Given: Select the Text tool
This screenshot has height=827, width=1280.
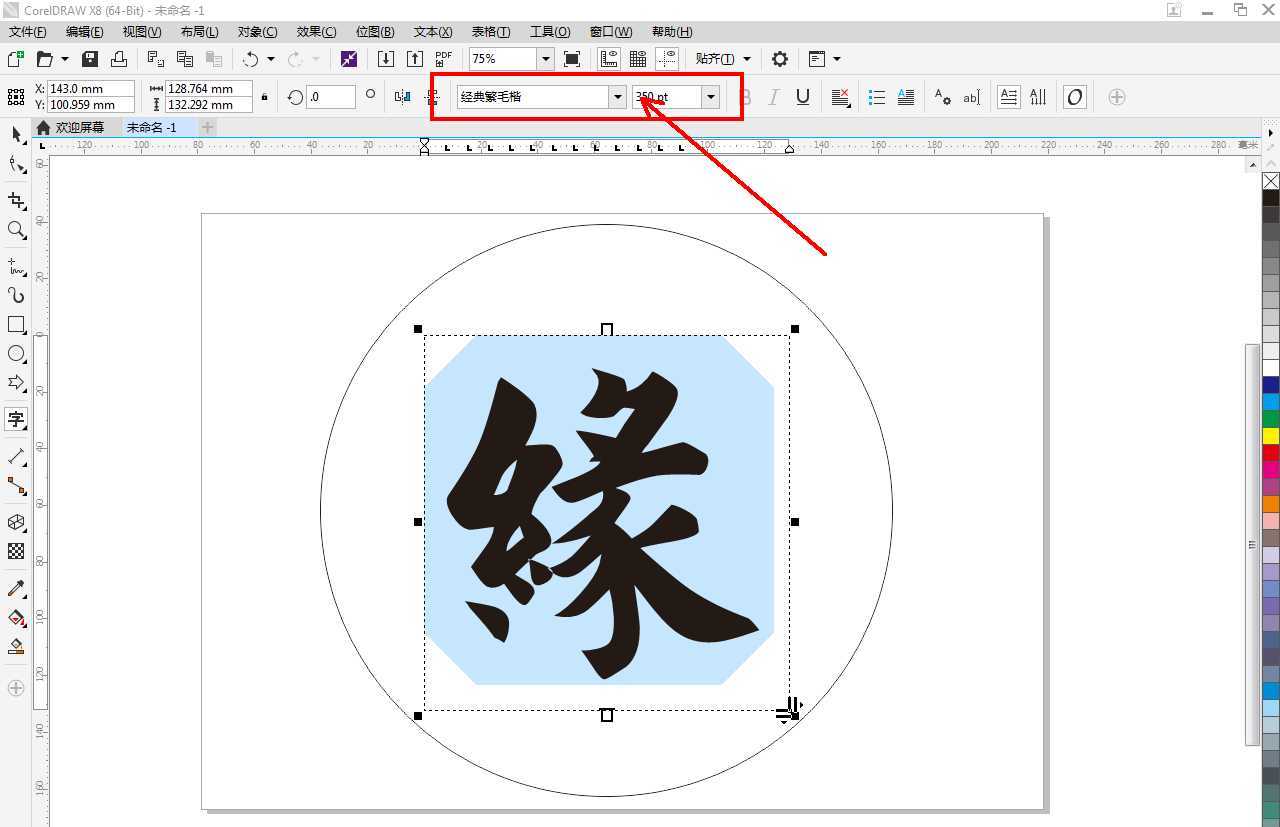Looking at the screenshot, I should (15, 419).
